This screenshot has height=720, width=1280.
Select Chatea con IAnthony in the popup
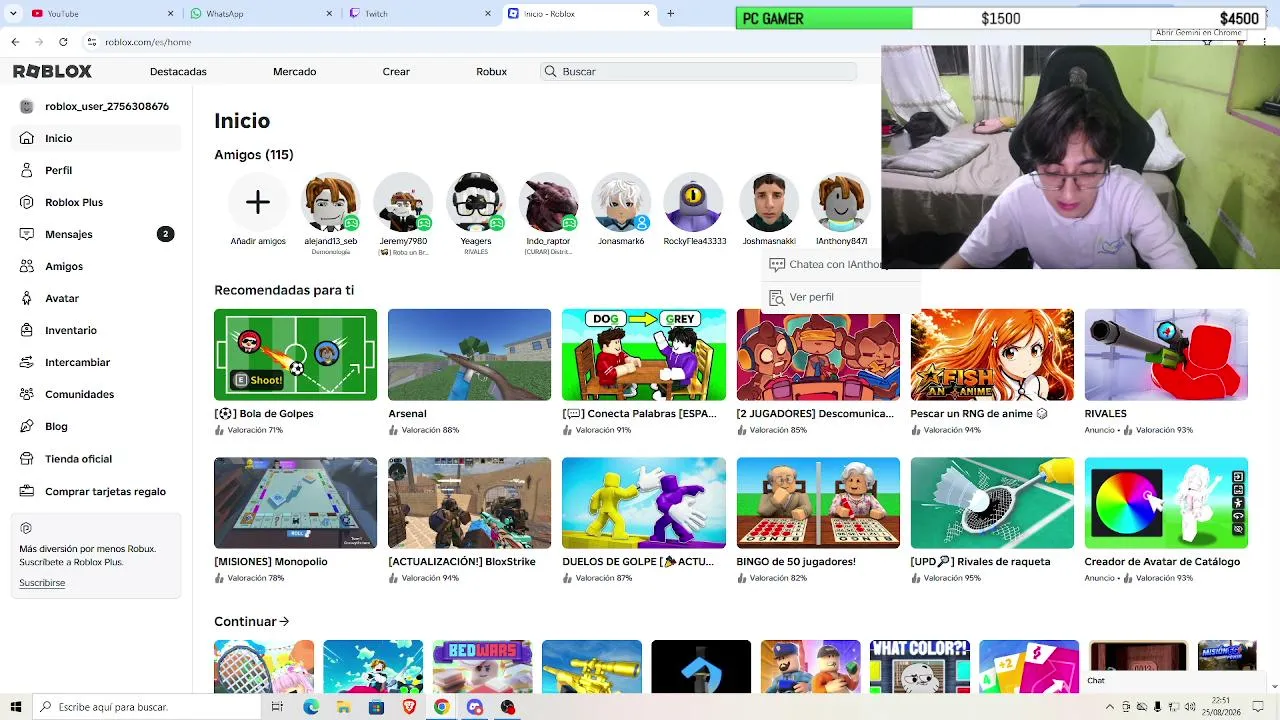pyautogui.click(x=824, y=265)
